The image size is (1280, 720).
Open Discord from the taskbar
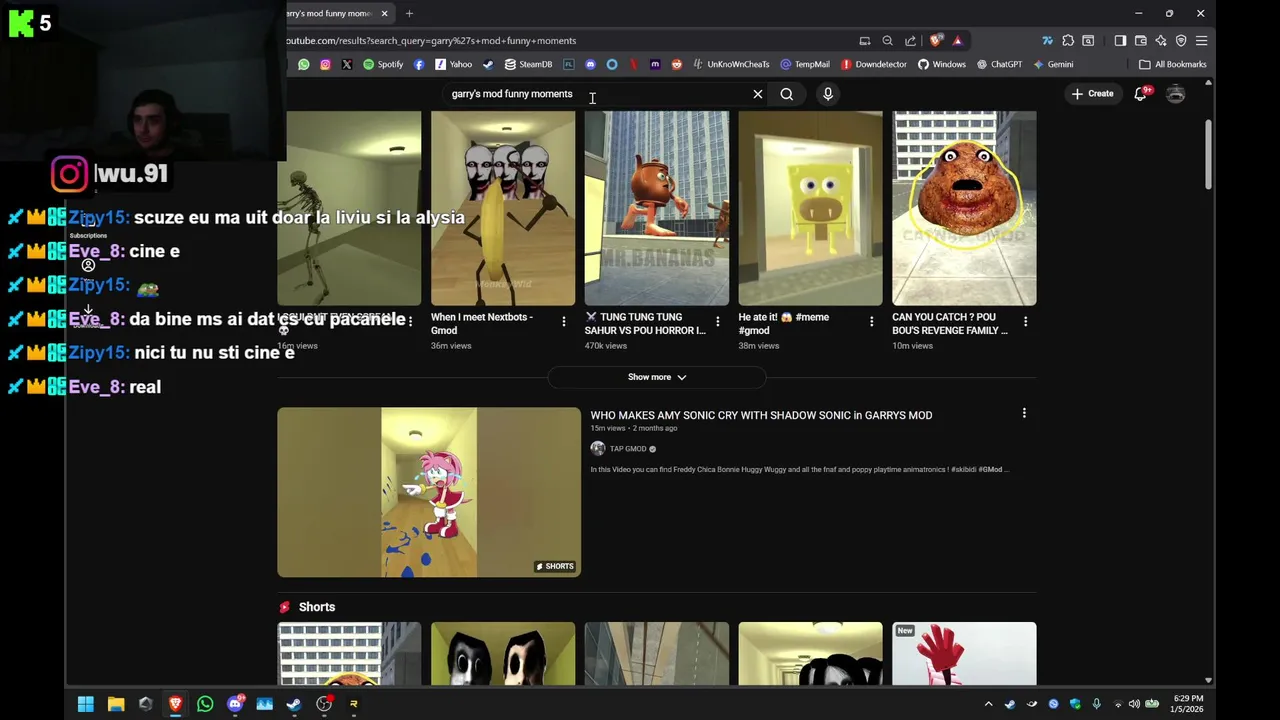point(235,704)
